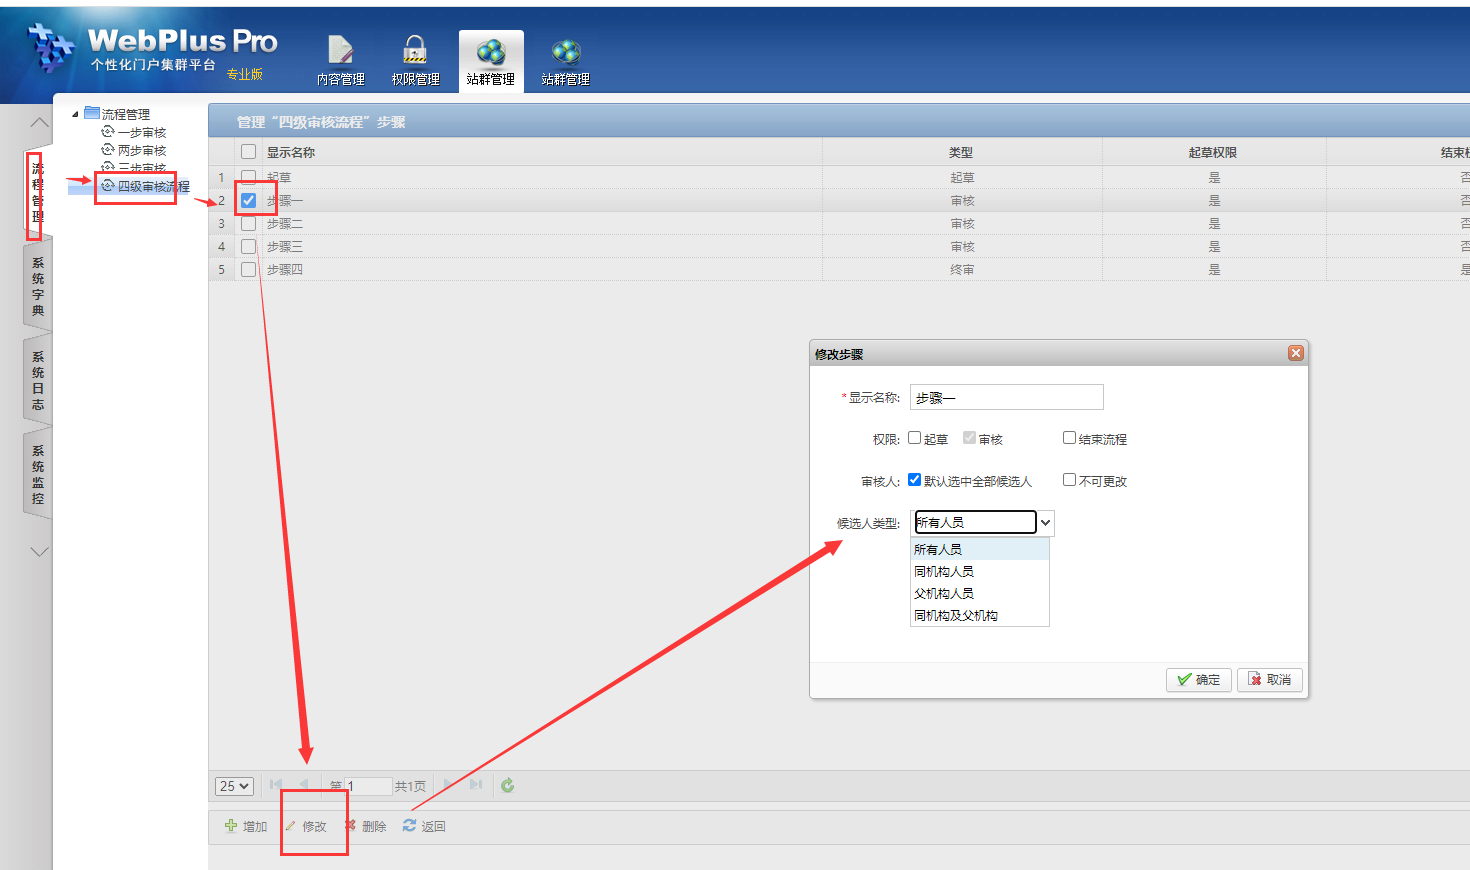Close the 修改步骤 dialog with X icon
1470x870 pixels.
(x=1296, y=353)
